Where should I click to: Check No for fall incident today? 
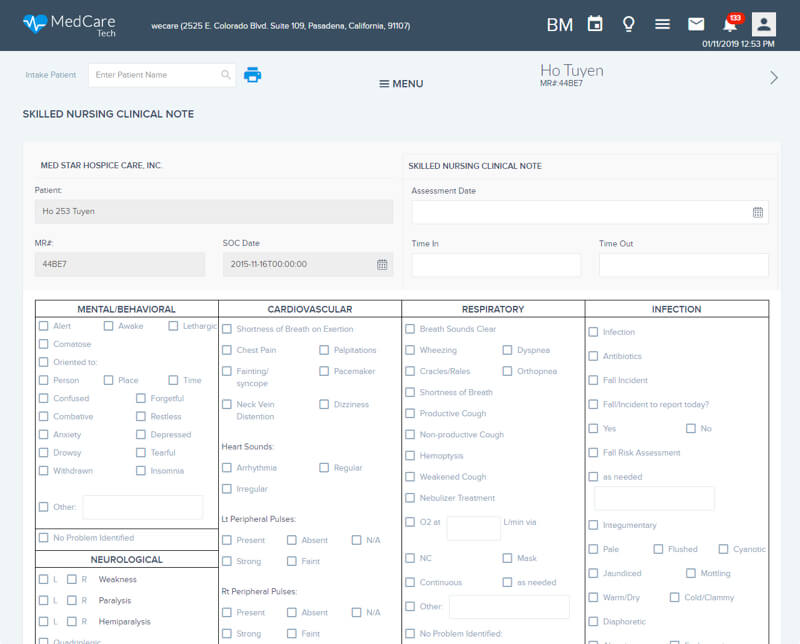[x=691, y=428]
